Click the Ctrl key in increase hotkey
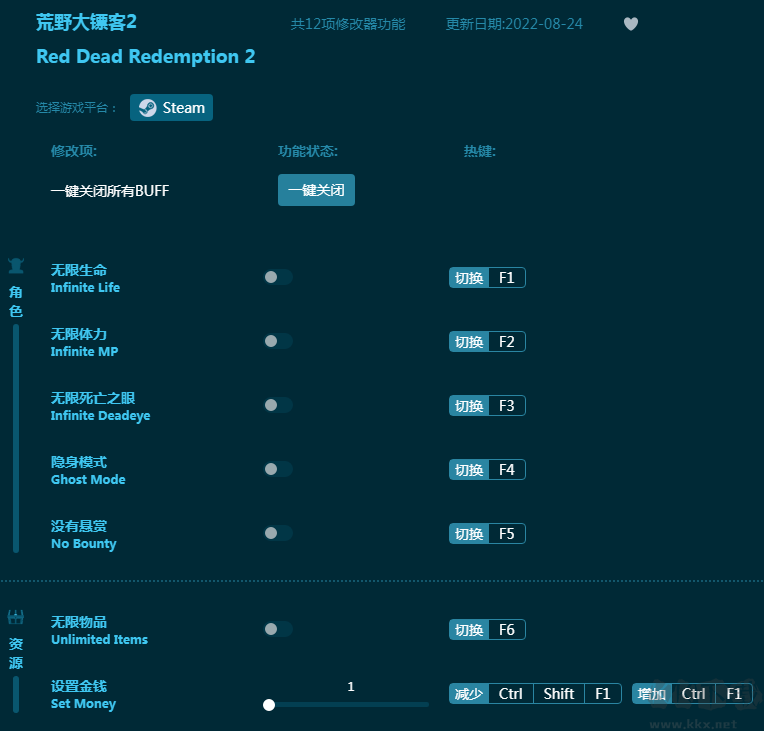Image resolution: width=764 pixels, height=731 pixels. coord(693,693)
